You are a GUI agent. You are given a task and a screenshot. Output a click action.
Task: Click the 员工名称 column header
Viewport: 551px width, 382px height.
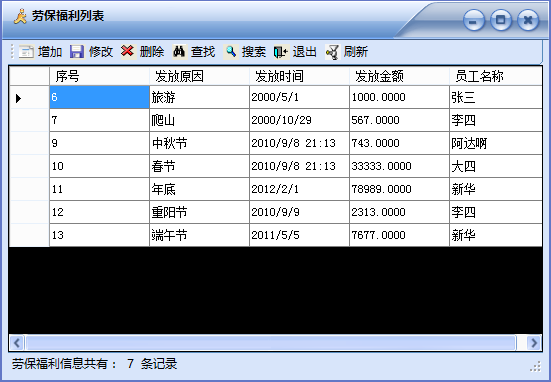(496, 76)
